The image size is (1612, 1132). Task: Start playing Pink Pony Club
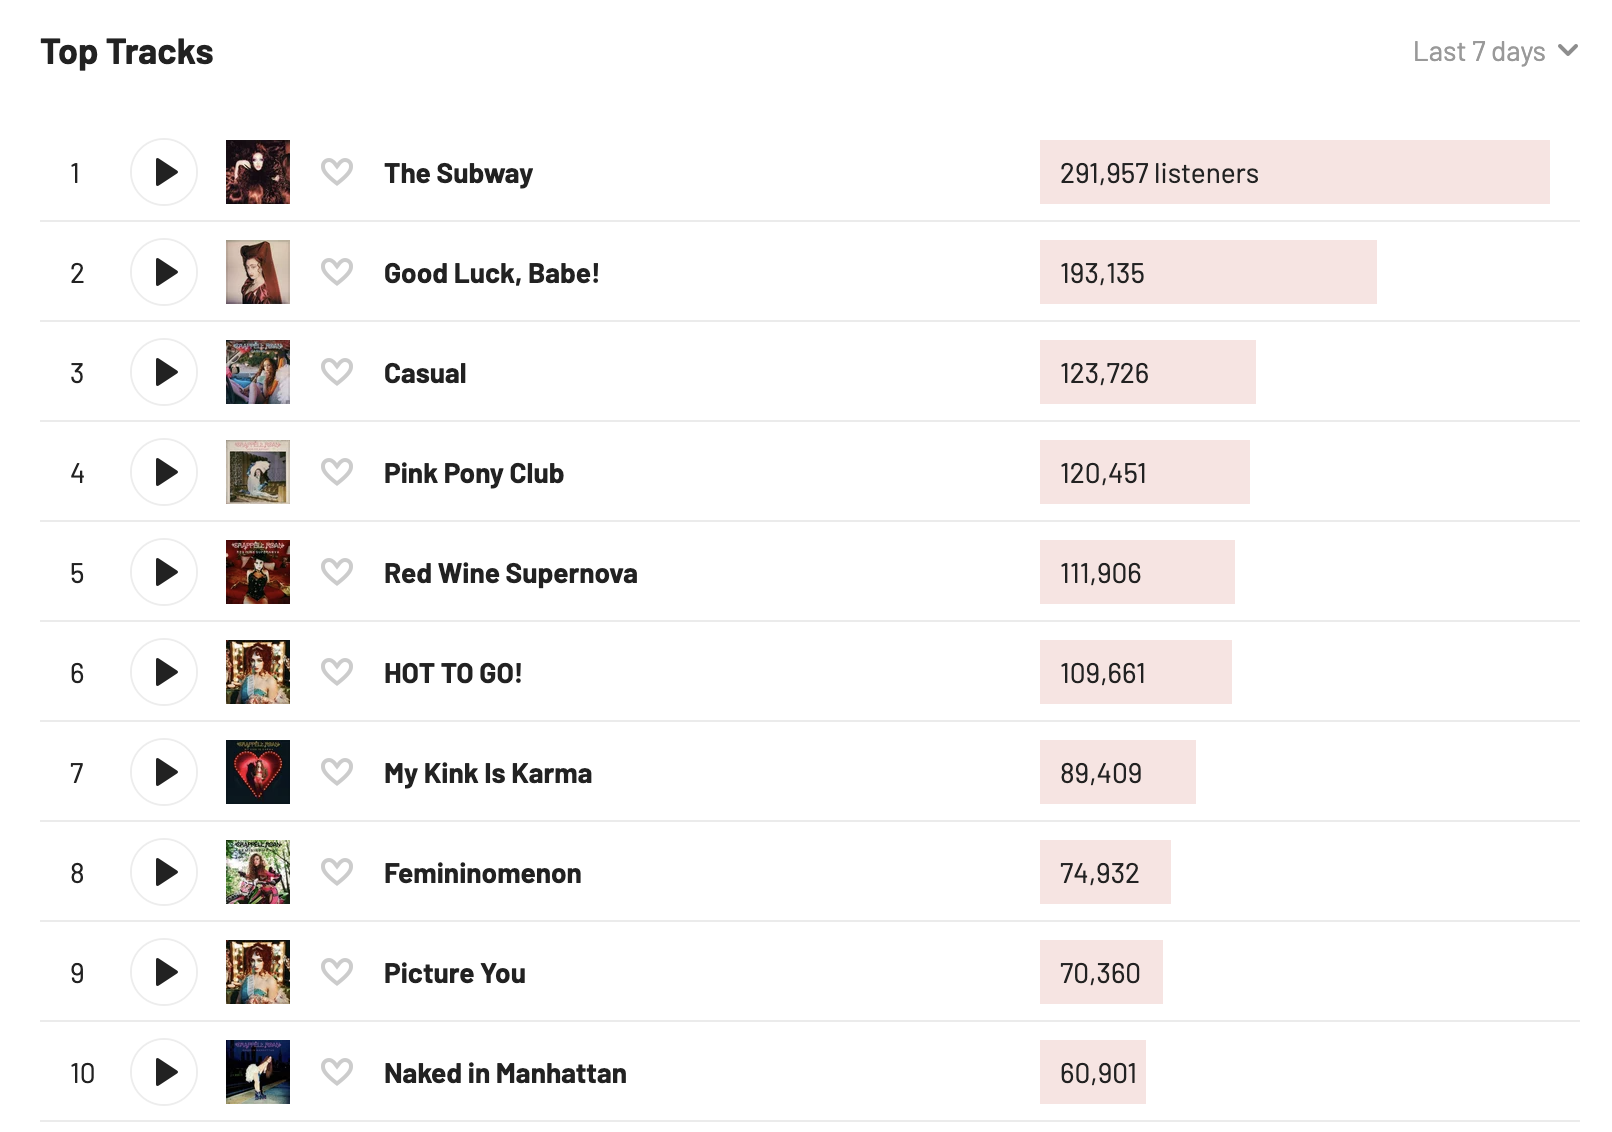click(x=164, y=472)
